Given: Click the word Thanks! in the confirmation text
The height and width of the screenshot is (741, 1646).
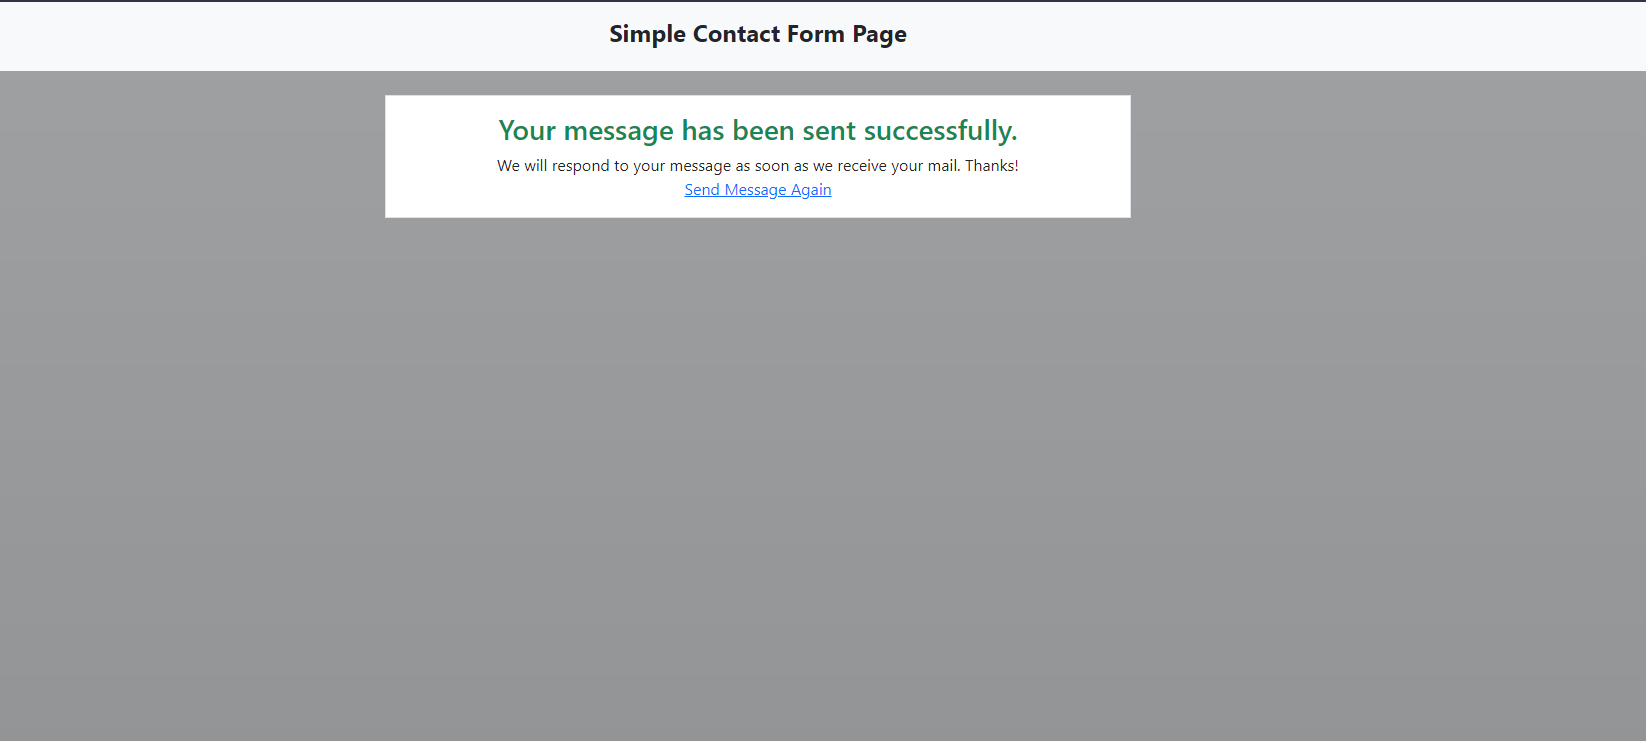Looking at the screenshot, I should coord(991,166).
